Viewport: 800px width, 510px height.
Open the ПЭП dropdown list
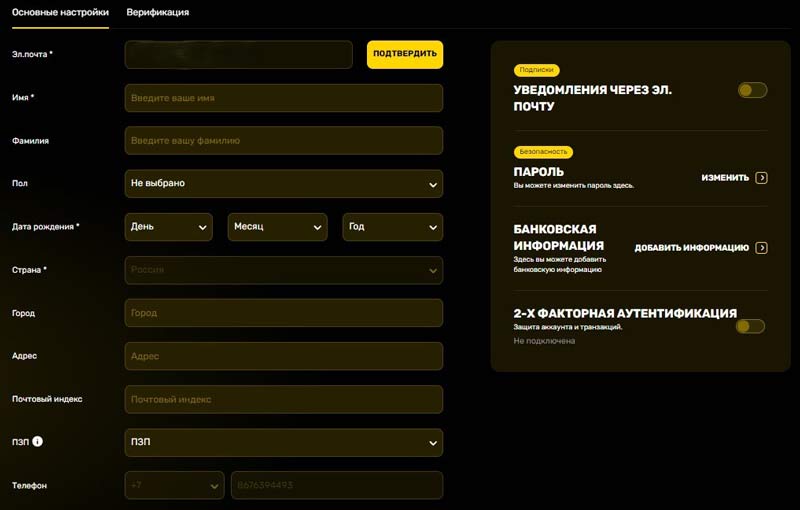pyautogui.click(x=283, y=442)
